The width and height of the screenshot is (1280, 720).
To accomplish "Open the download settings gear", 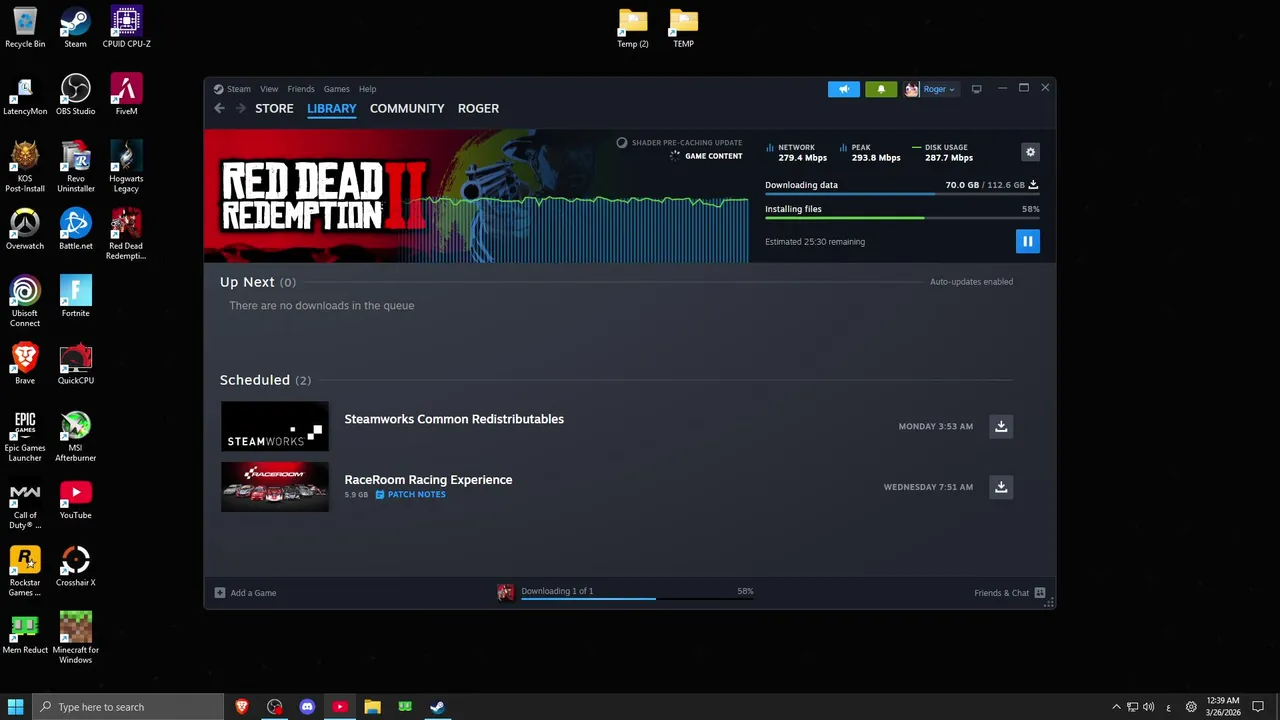I will 1030,152.
